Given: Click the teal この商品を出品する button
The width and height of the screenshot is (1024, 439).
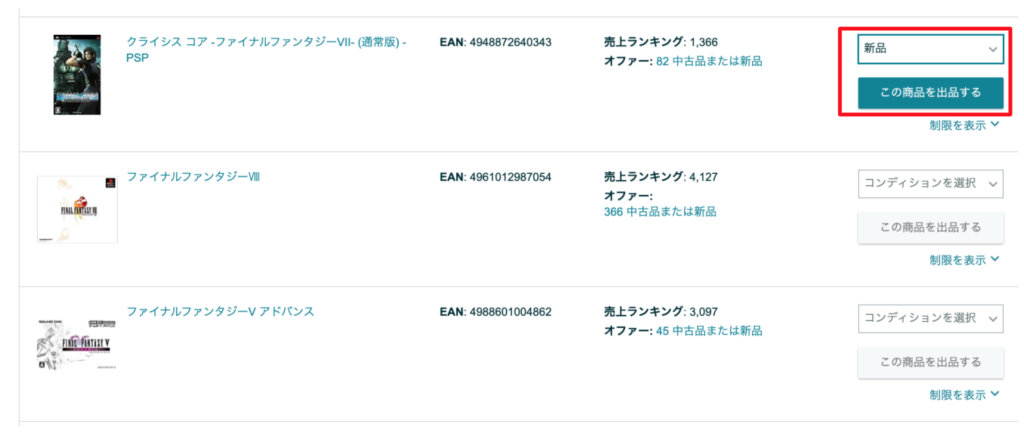Looking at the screenshot, I should point(930,93).
